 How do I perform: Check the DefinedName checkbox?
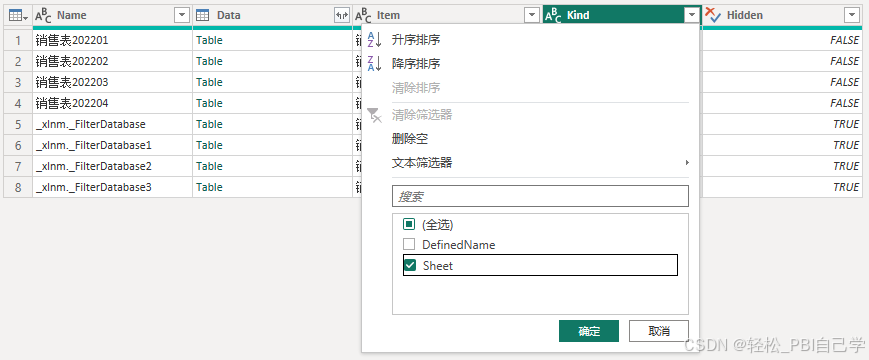pos(409,244)
